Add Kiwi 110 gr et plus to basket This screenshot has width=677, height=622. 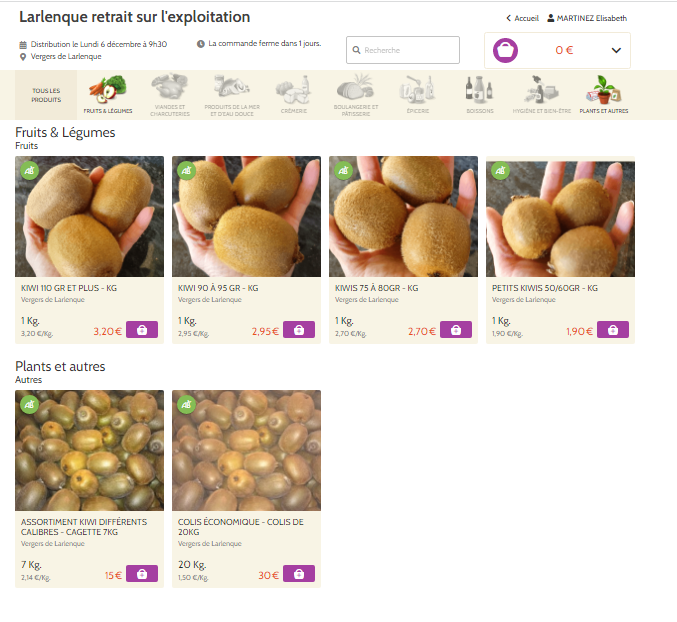(142, 330)
